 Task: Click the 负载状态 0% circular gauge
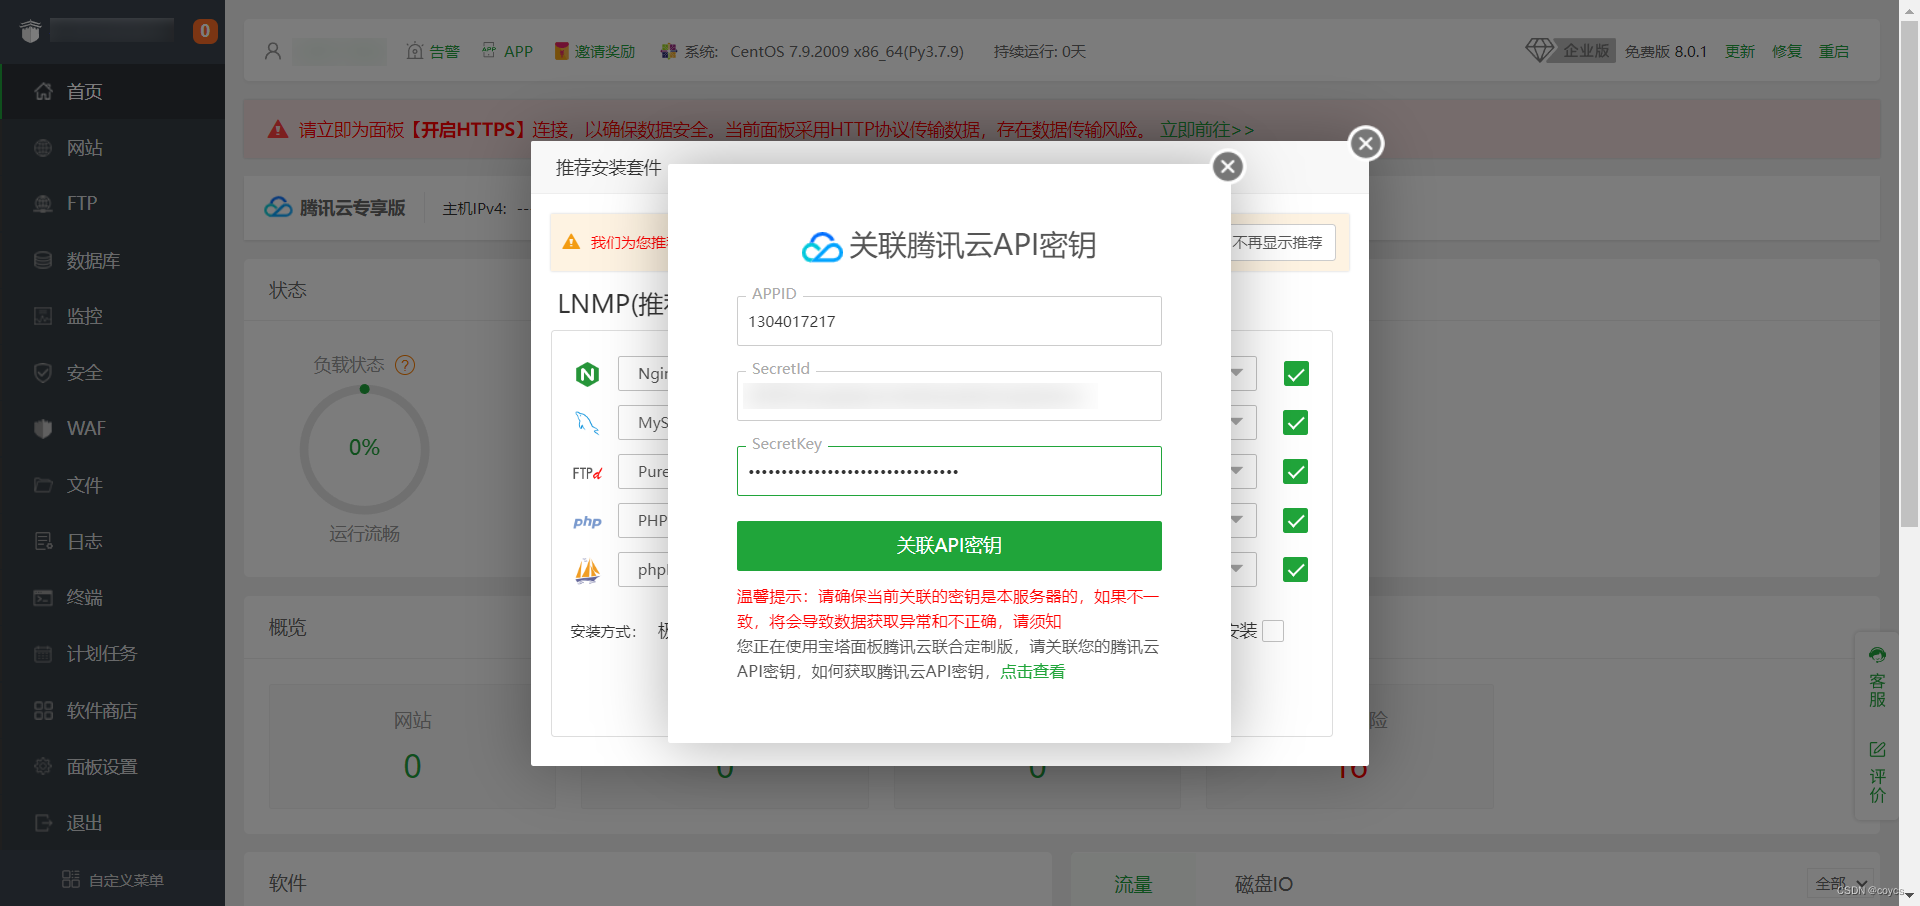[x=364, y=449]
